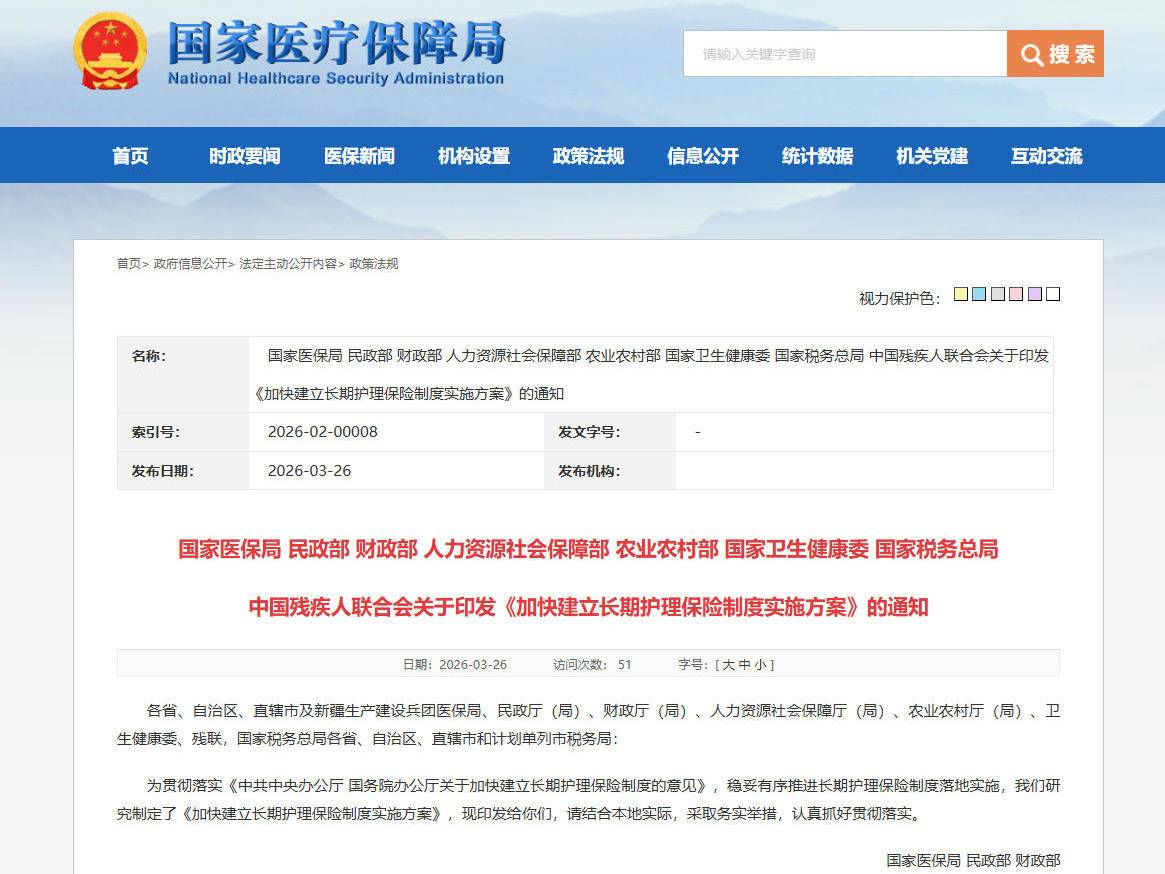Image resolution: width=1165 pixels, height=874 pixels.
Task: Select the pink eye-protection color swatch
Action: tap(1016, 294)
